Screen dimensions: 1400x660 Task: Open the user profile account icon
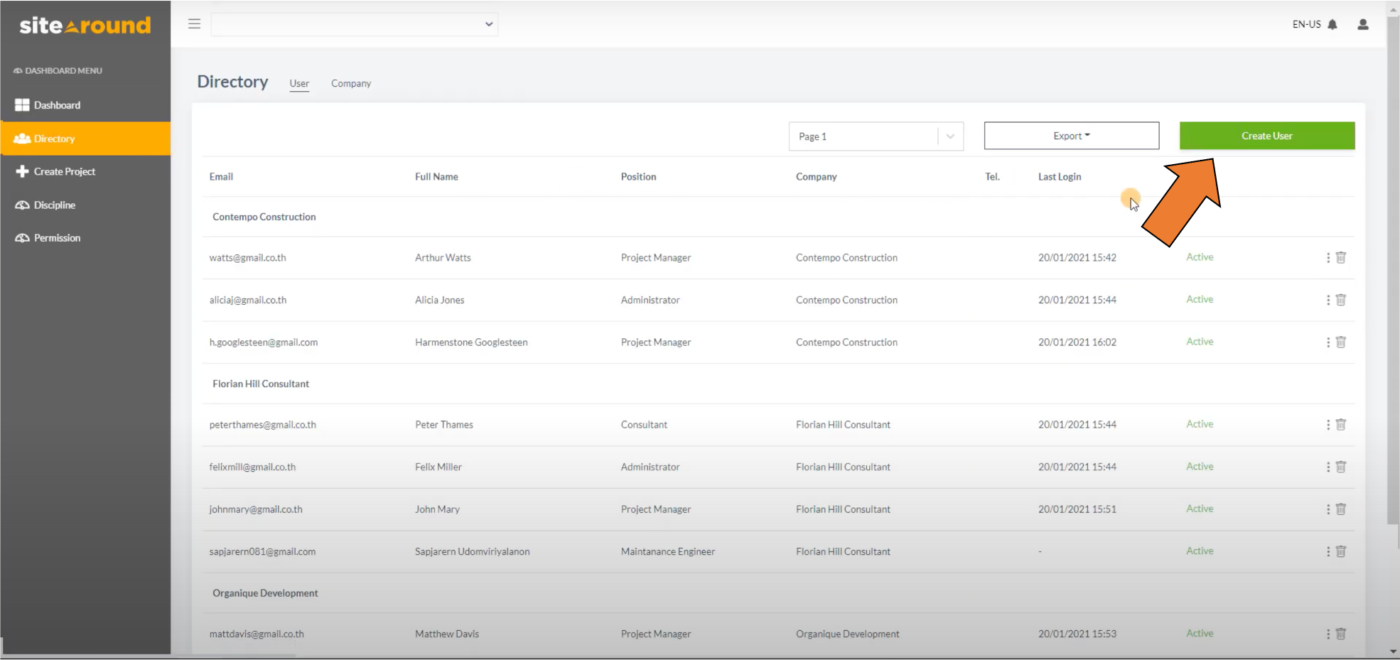(x=1362, y=23)
